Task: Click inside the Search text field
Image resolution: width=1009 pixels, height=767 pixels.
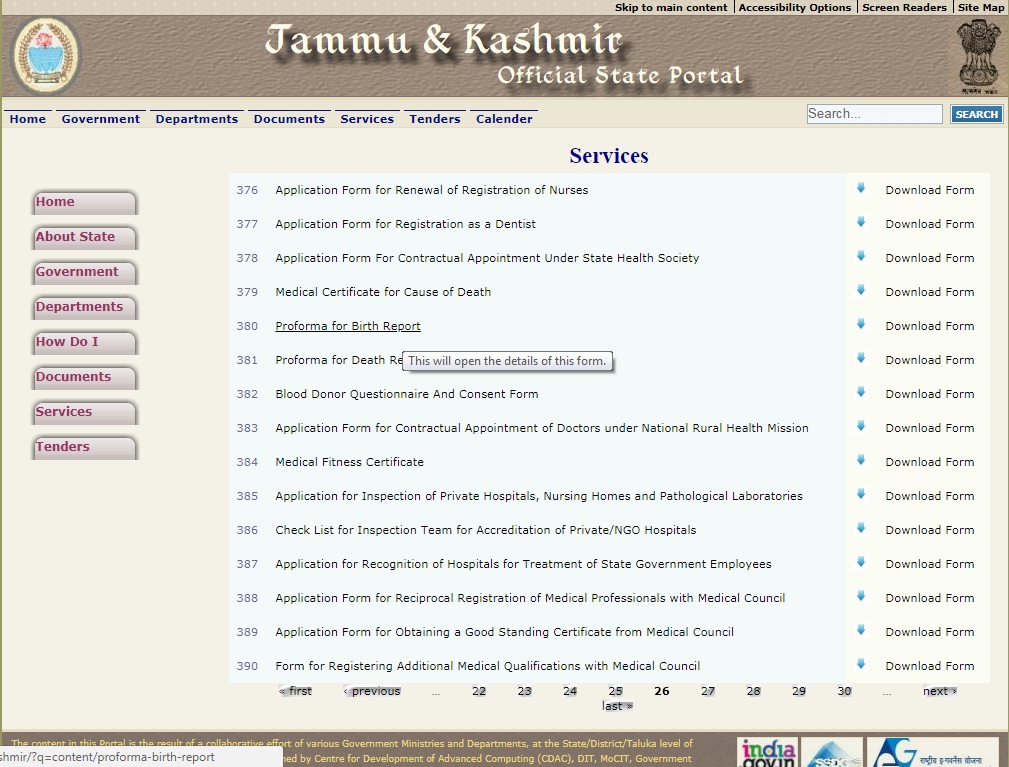Action: point(873,113)
